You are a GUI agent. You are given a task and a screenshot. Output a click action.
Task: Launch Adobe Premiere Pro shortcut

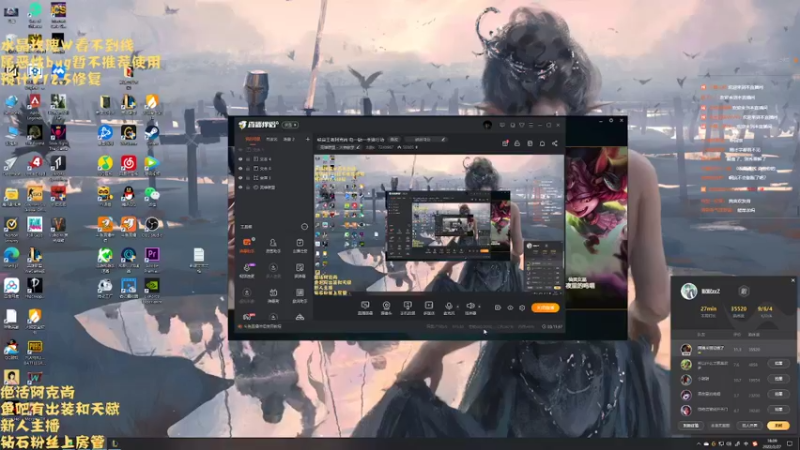(152, 255)
